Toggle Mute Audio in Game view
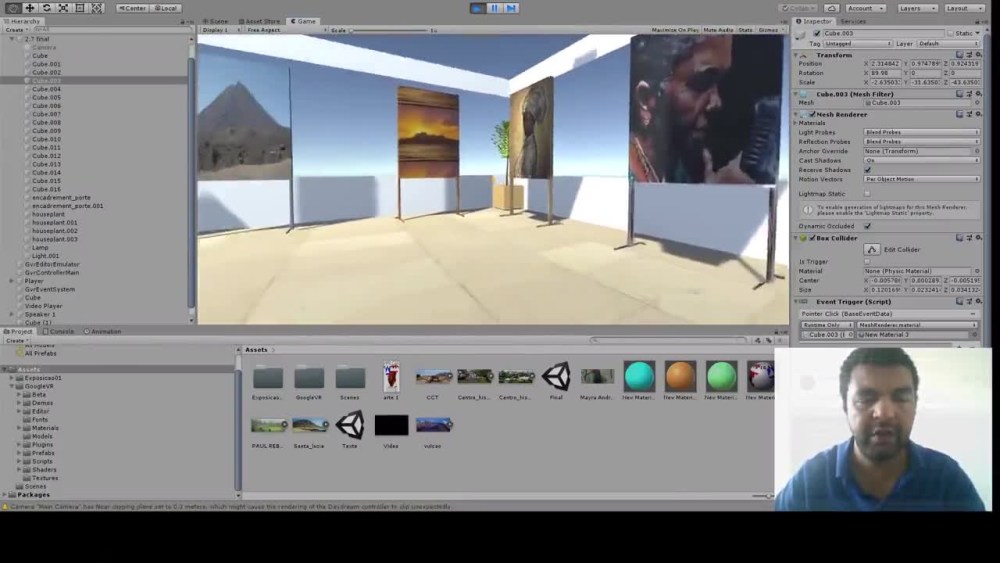The height and width of the screenshot is (563, 1000). coord(718,30)
